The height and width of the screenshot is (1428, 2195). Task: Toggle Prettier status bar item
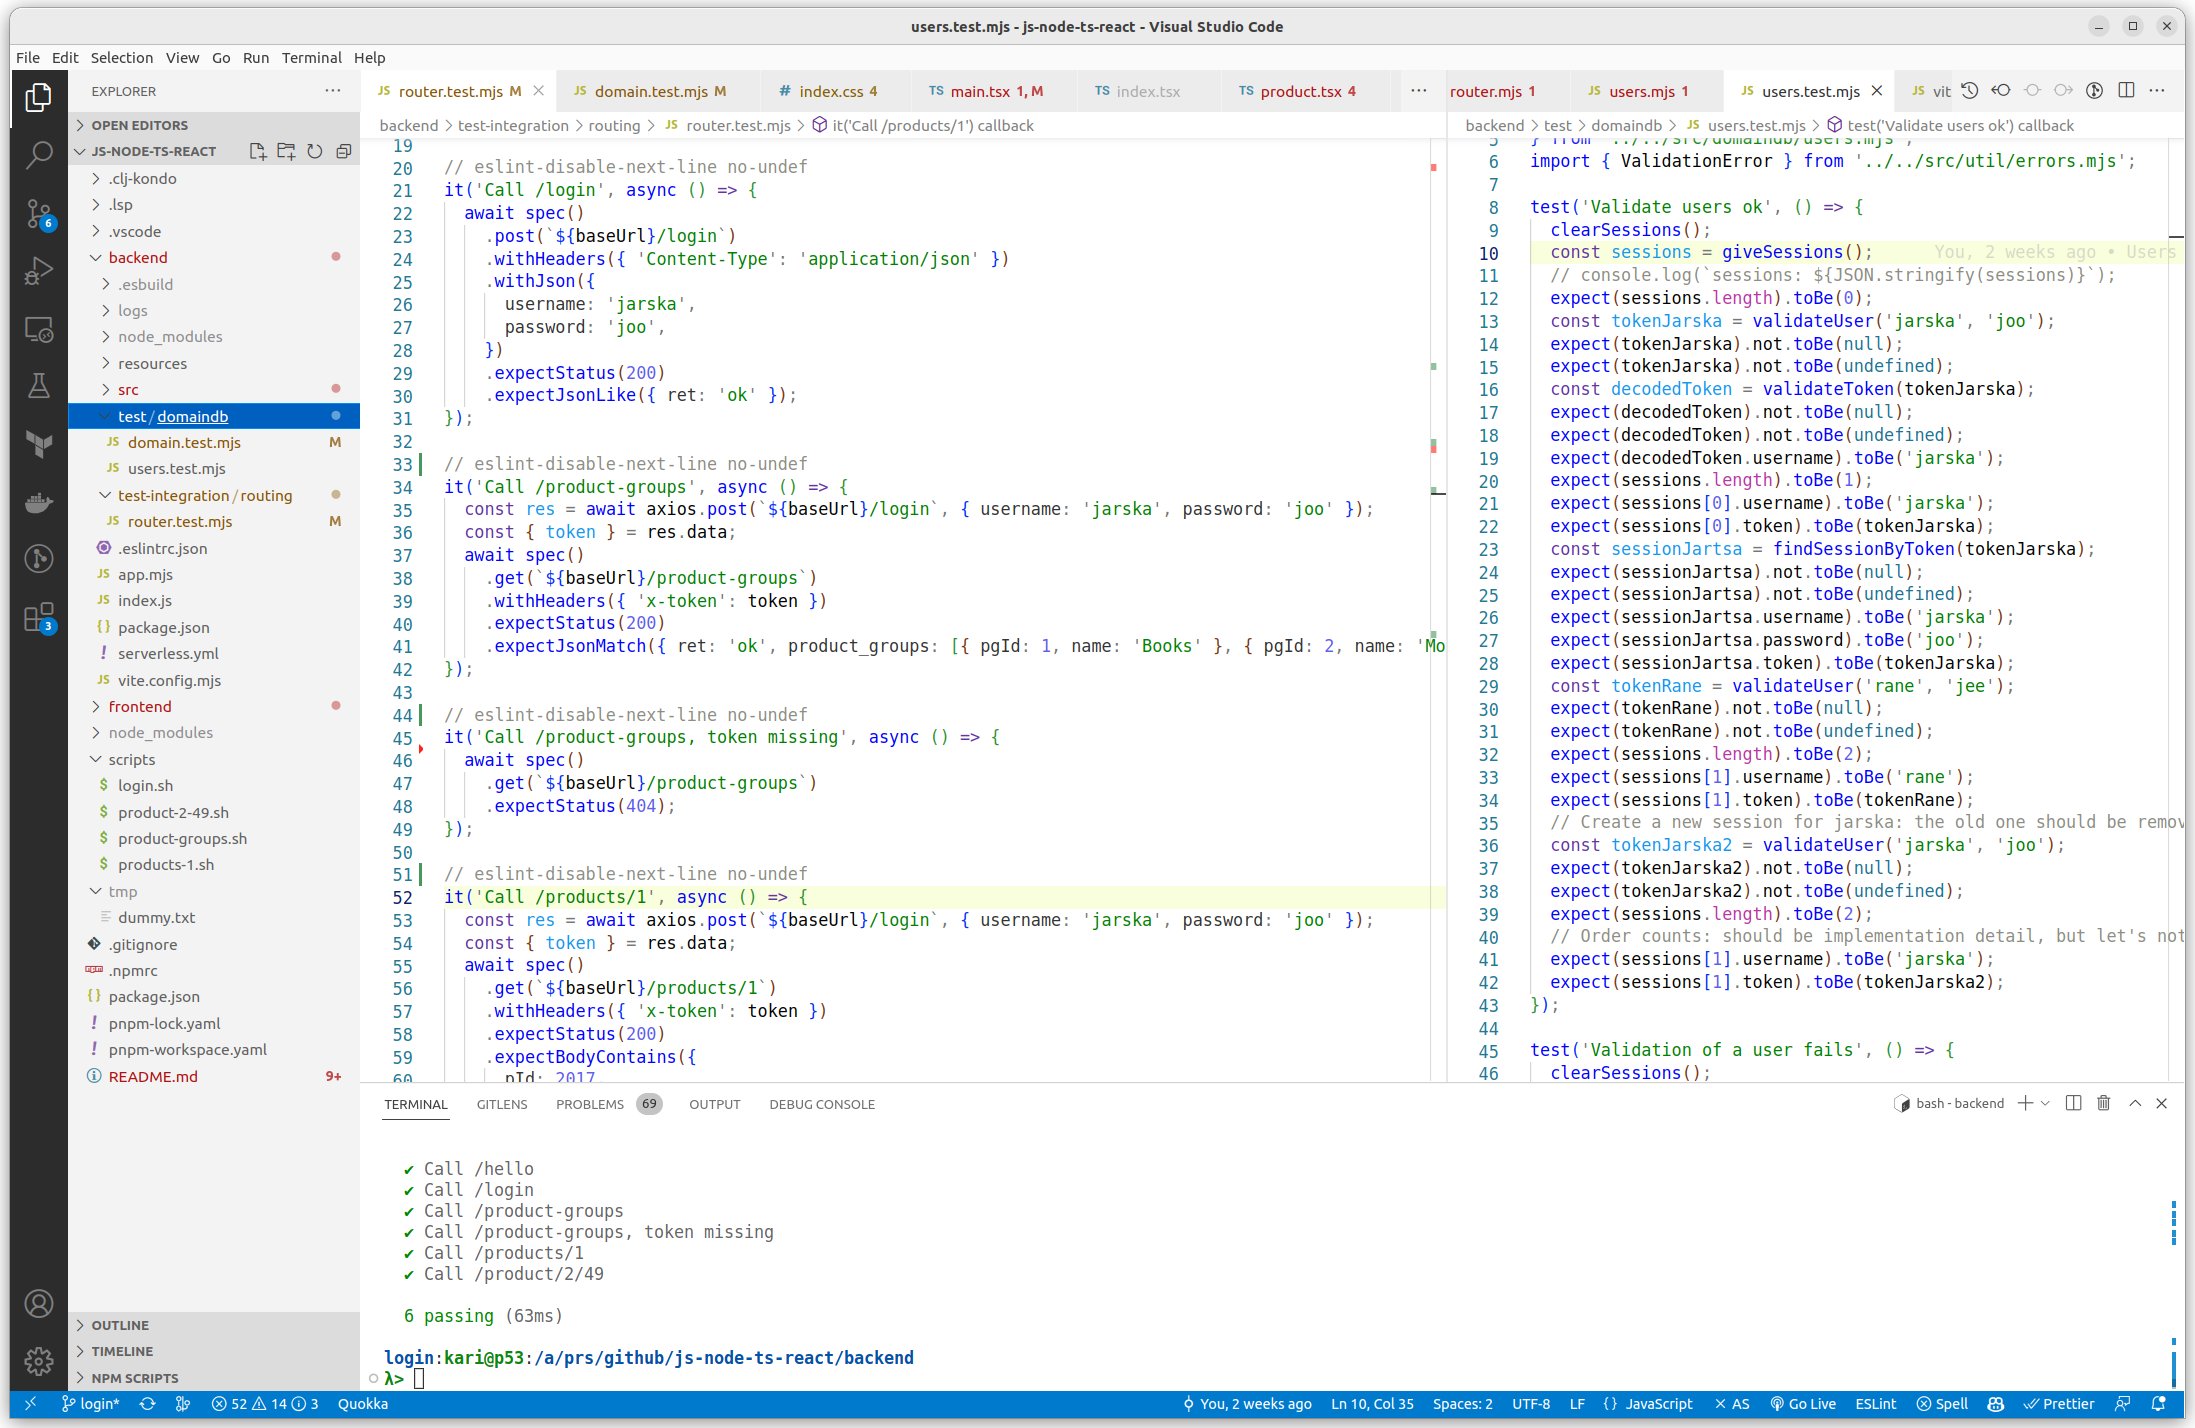(2058, 1404)
